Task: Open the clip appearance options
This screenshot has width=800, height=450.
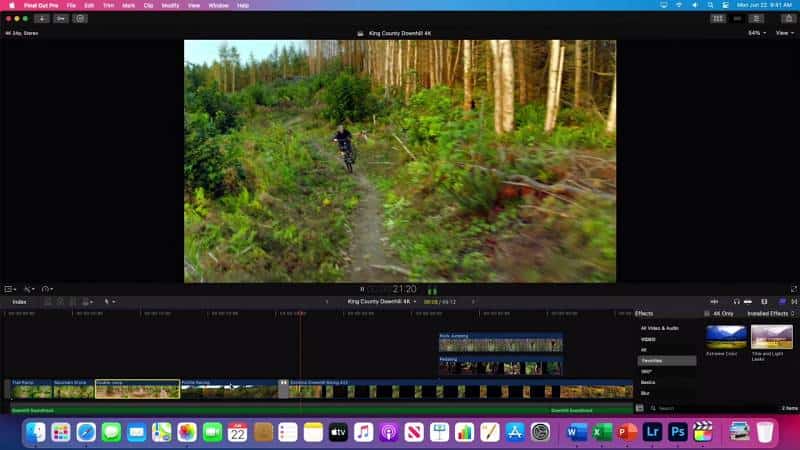Action: [x=764, y=302]
